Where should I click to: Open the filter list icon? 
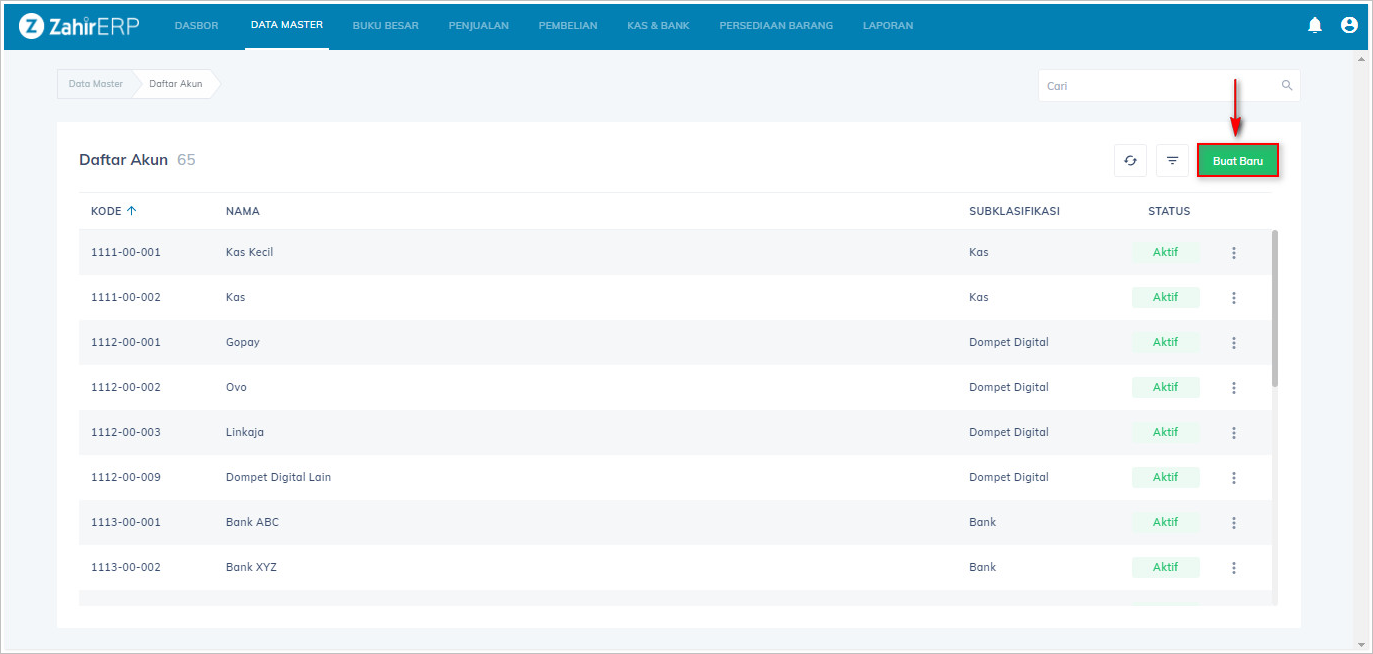coord(1172,160)
